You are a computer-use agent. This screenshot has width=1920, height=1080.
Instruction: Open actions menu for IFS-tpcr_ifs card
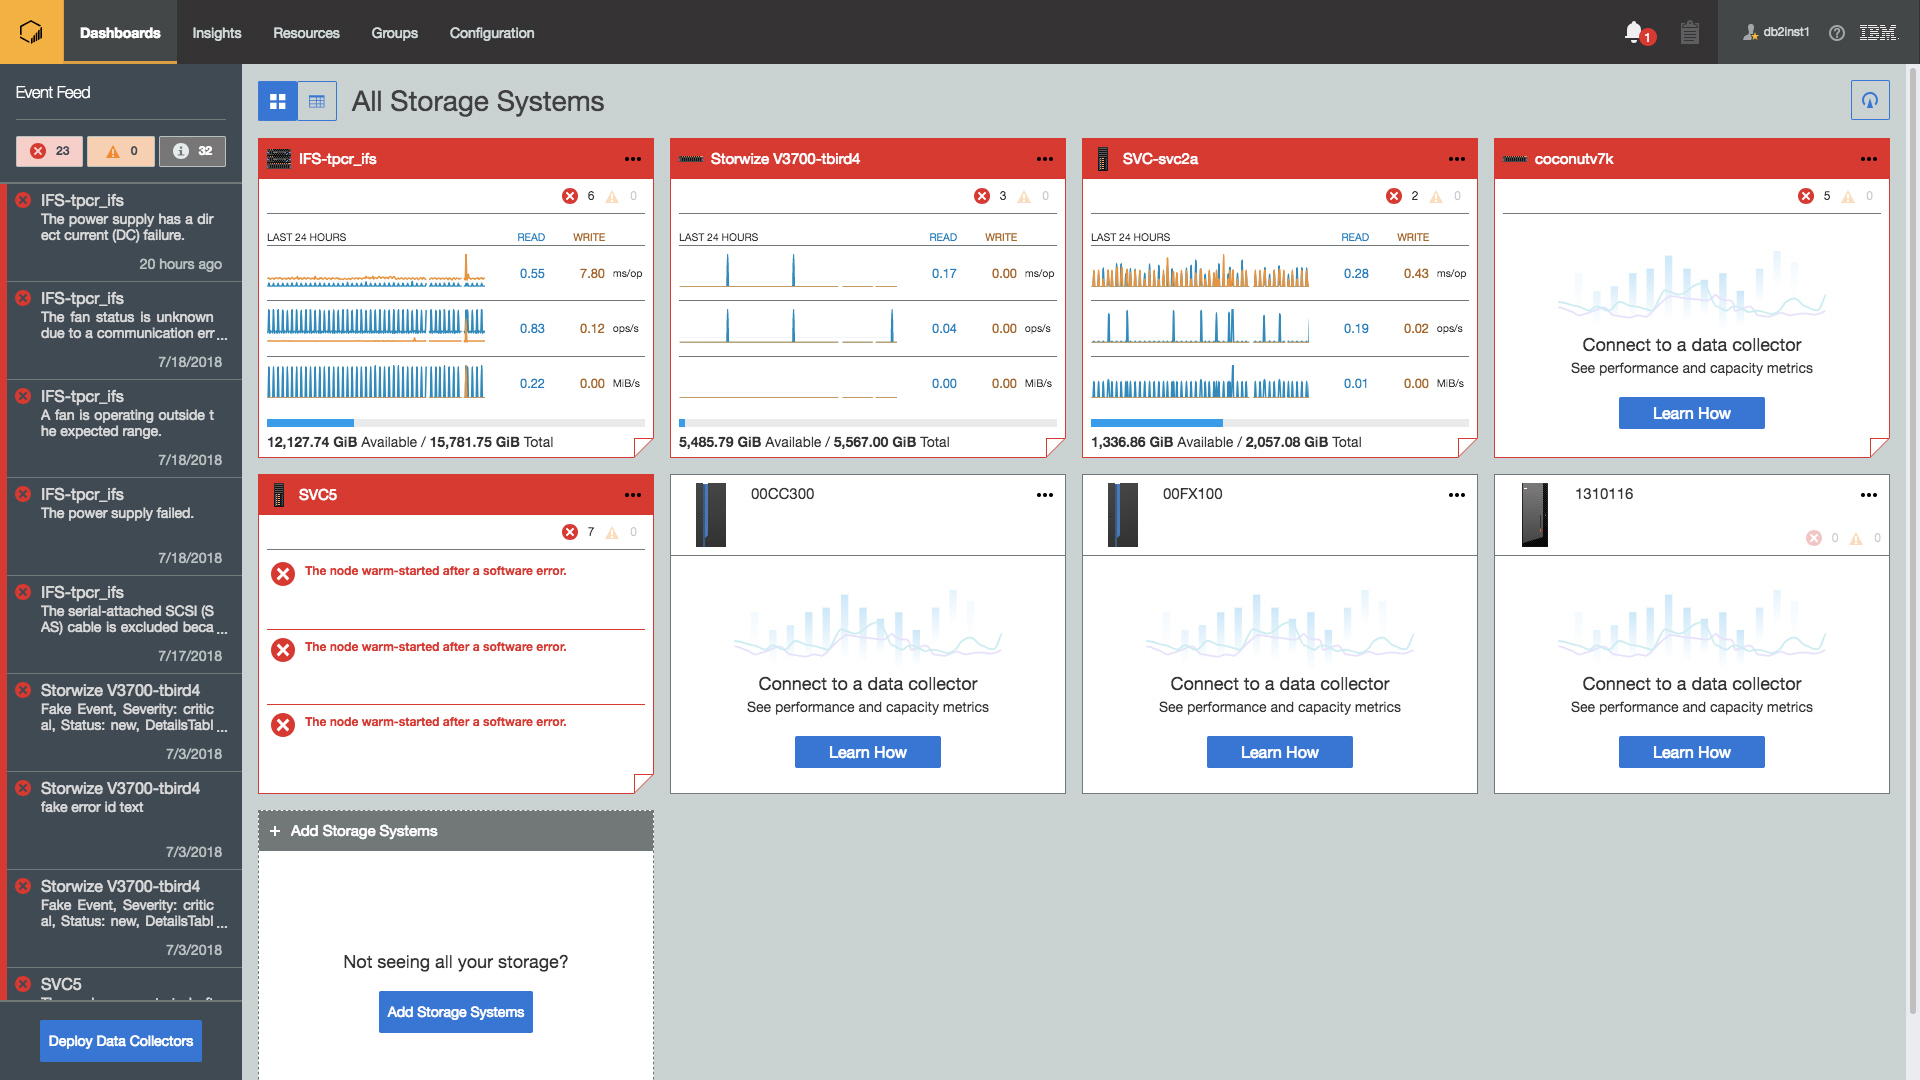(633, 159)
